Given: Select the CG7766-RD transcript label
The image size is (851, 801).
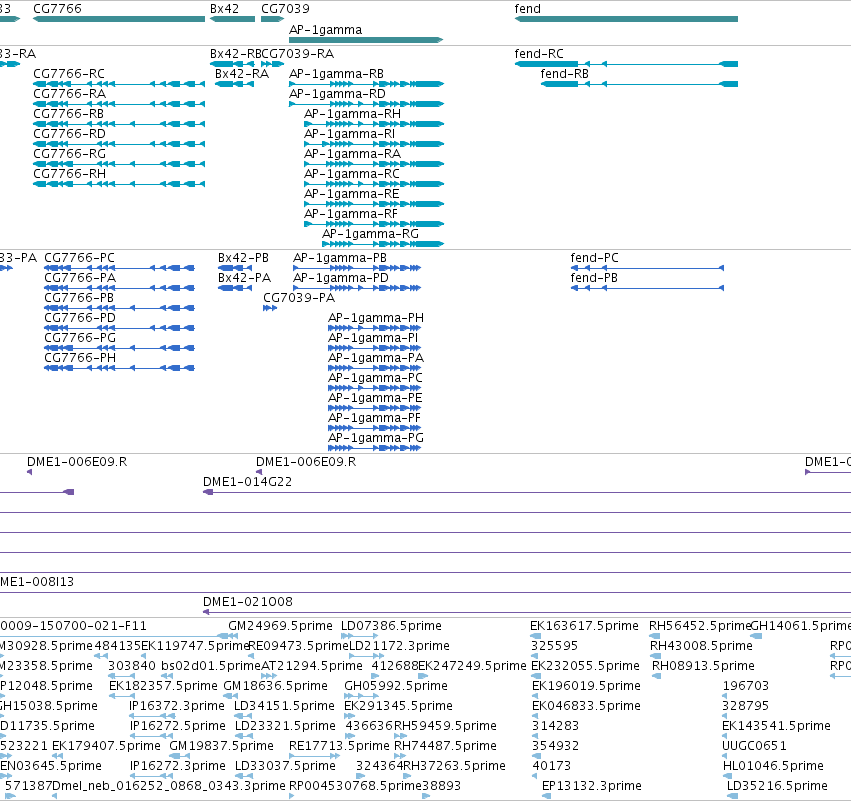Looking at the screenshot, I should click(69, 134).
